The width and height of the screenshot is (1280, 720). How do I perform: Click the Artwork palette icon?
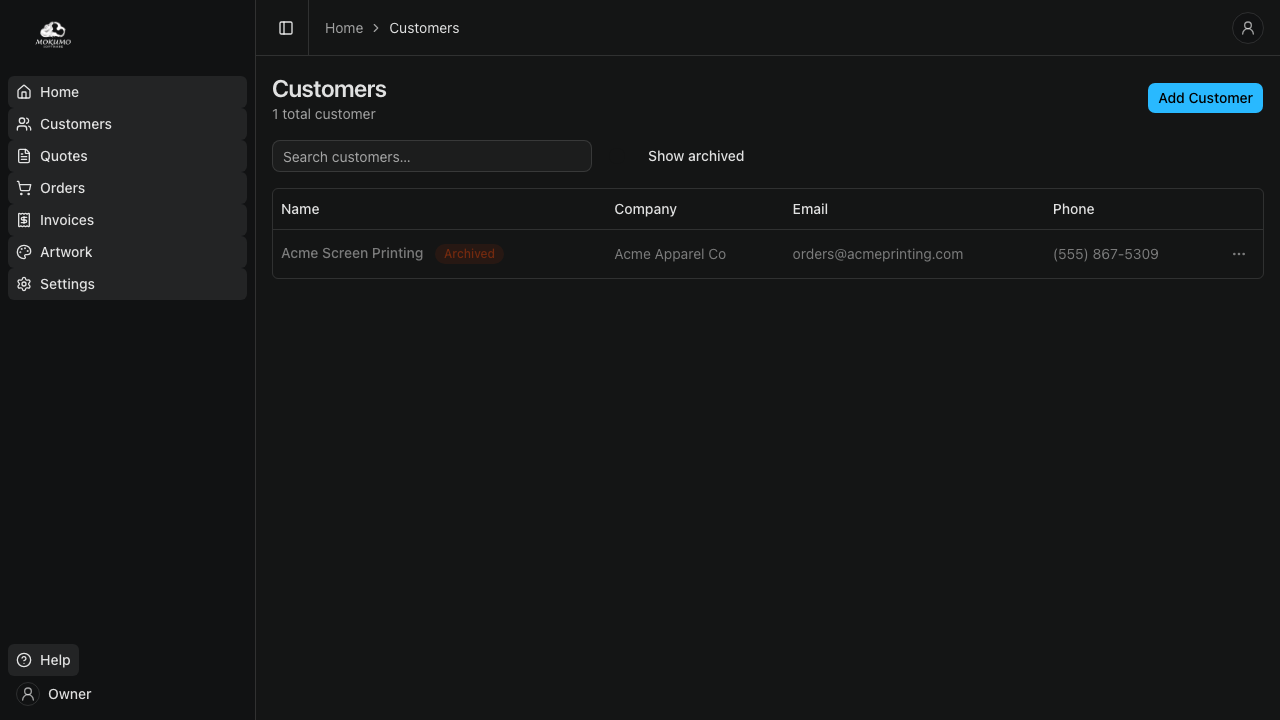tap(24, 252)
